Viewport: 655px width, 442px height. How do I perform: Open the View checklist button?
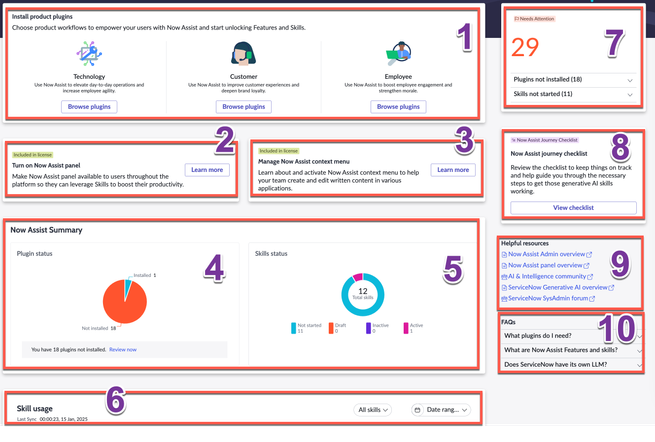[573, 208]
